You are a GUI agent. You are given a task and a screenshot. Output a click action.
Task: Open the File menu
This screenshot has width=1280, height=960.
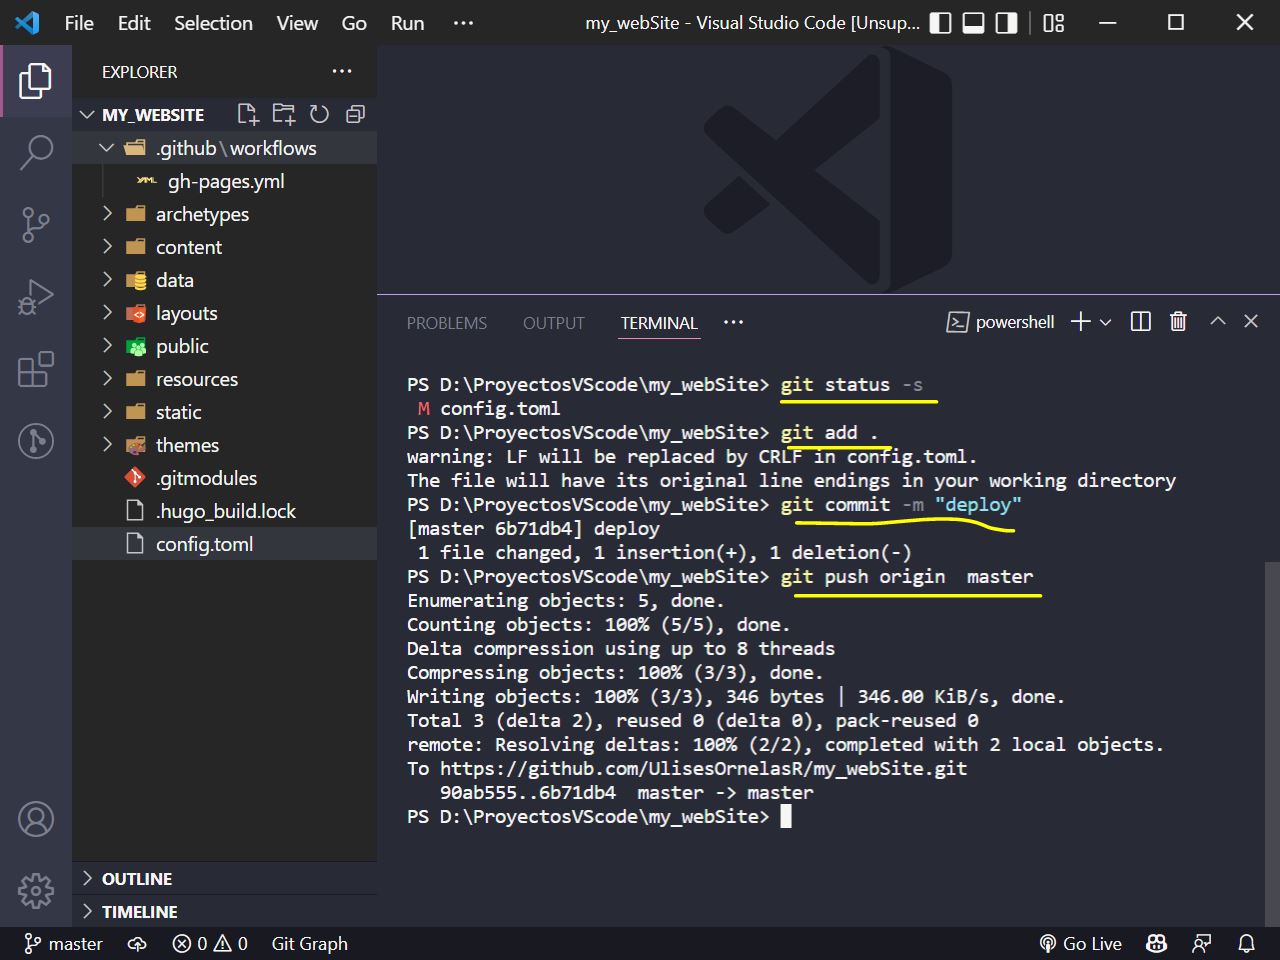click(79, 22)
